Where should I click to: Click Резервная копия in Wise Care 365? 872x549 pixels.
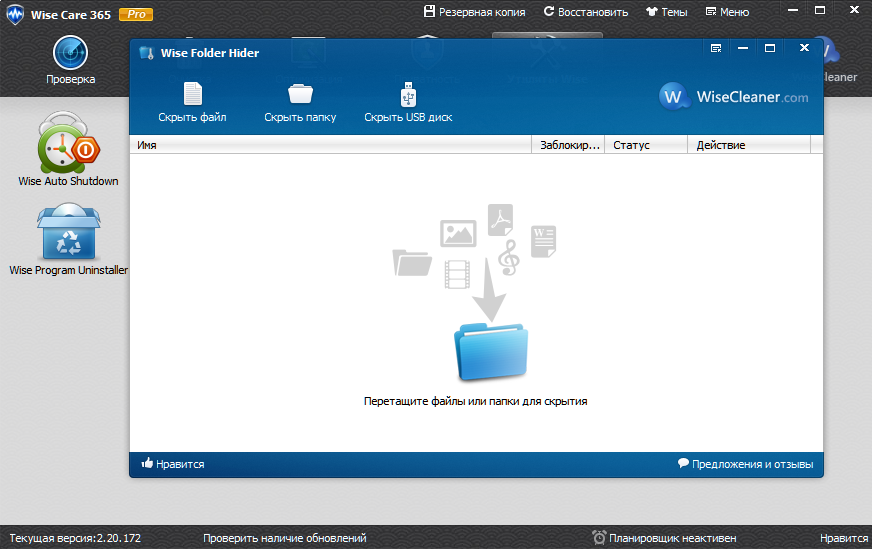click(x=474, y=12)
